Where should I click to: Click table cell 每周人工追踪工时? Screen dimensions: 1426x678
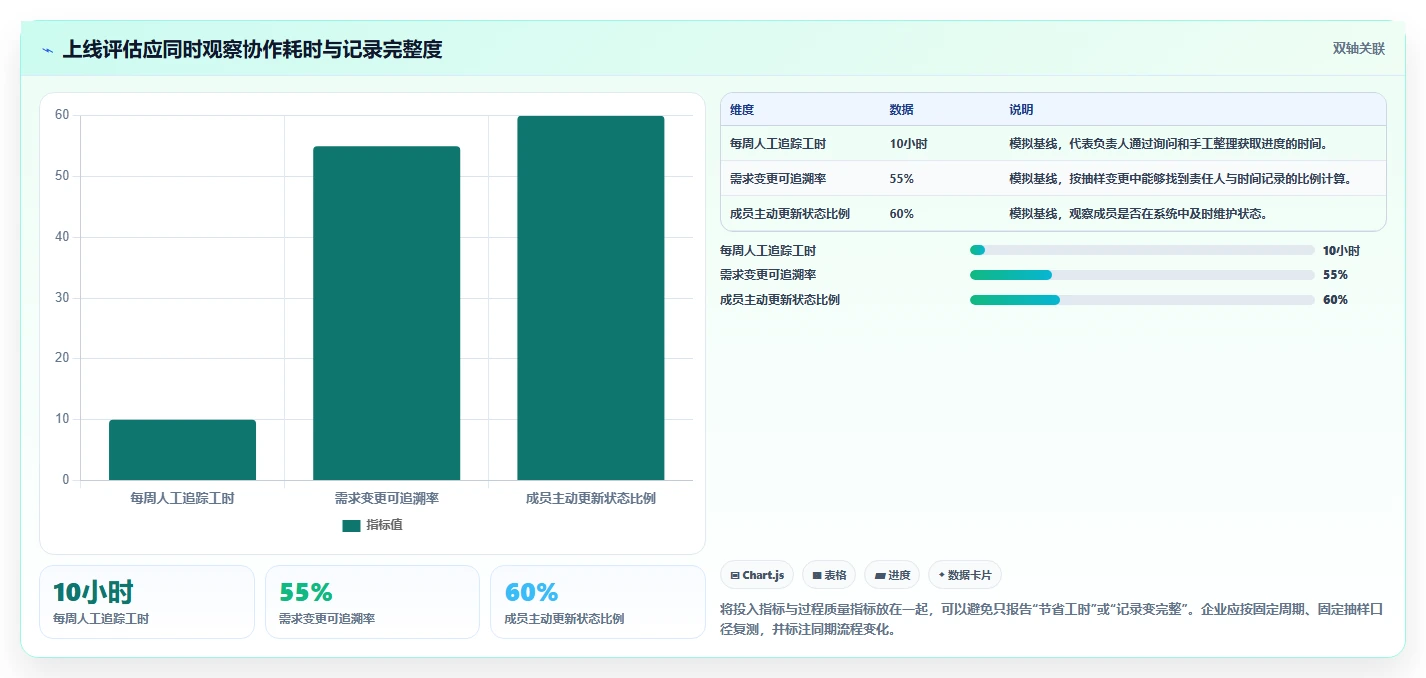778,144
